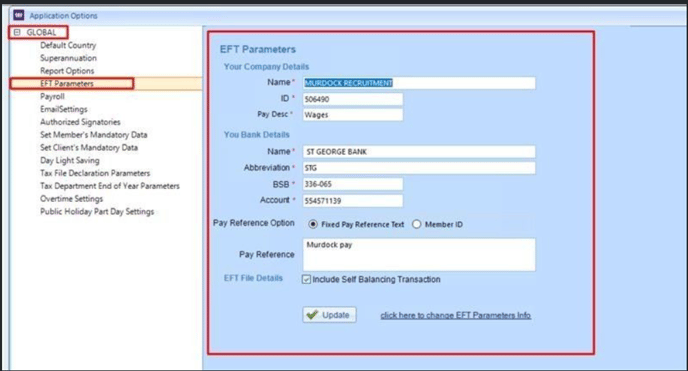Click the bank Abbreviation field
This screenshot has height=371, width=688.
[x=419, y=168]
